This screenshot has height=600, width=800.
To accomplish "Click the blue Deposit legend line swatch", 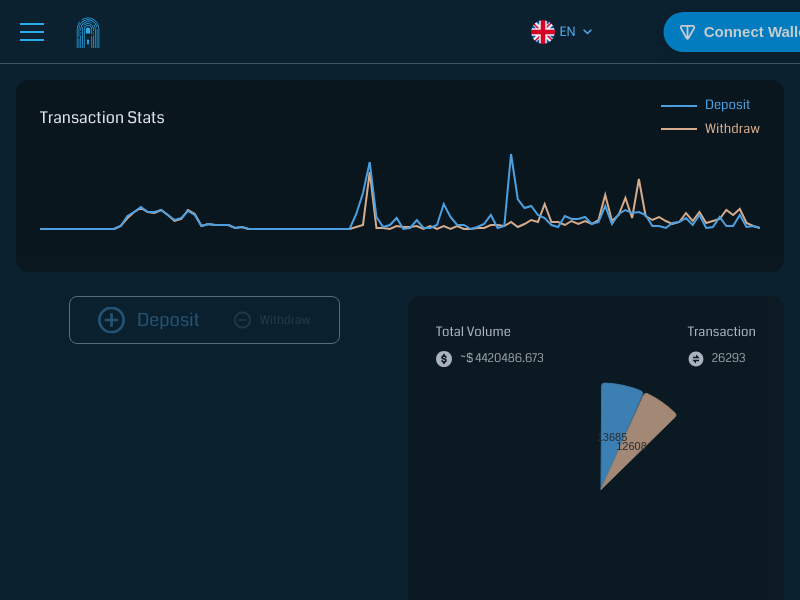I will 679,105.
